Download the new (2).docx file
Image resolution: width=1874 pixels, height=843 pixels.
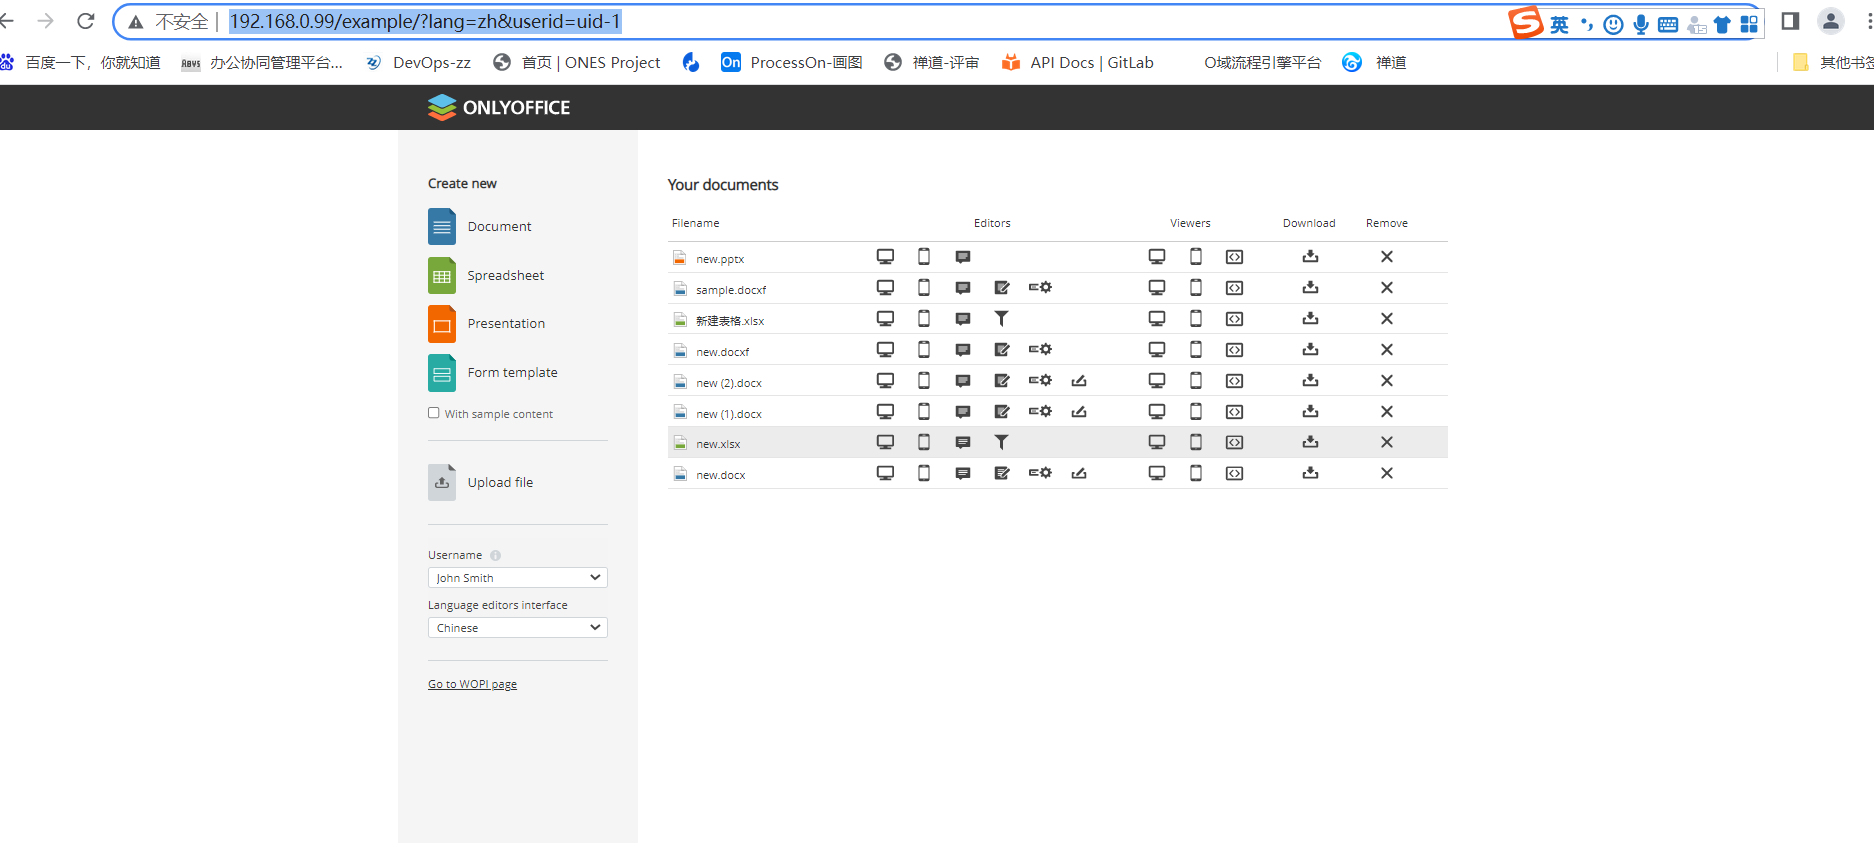[1310, 381]
